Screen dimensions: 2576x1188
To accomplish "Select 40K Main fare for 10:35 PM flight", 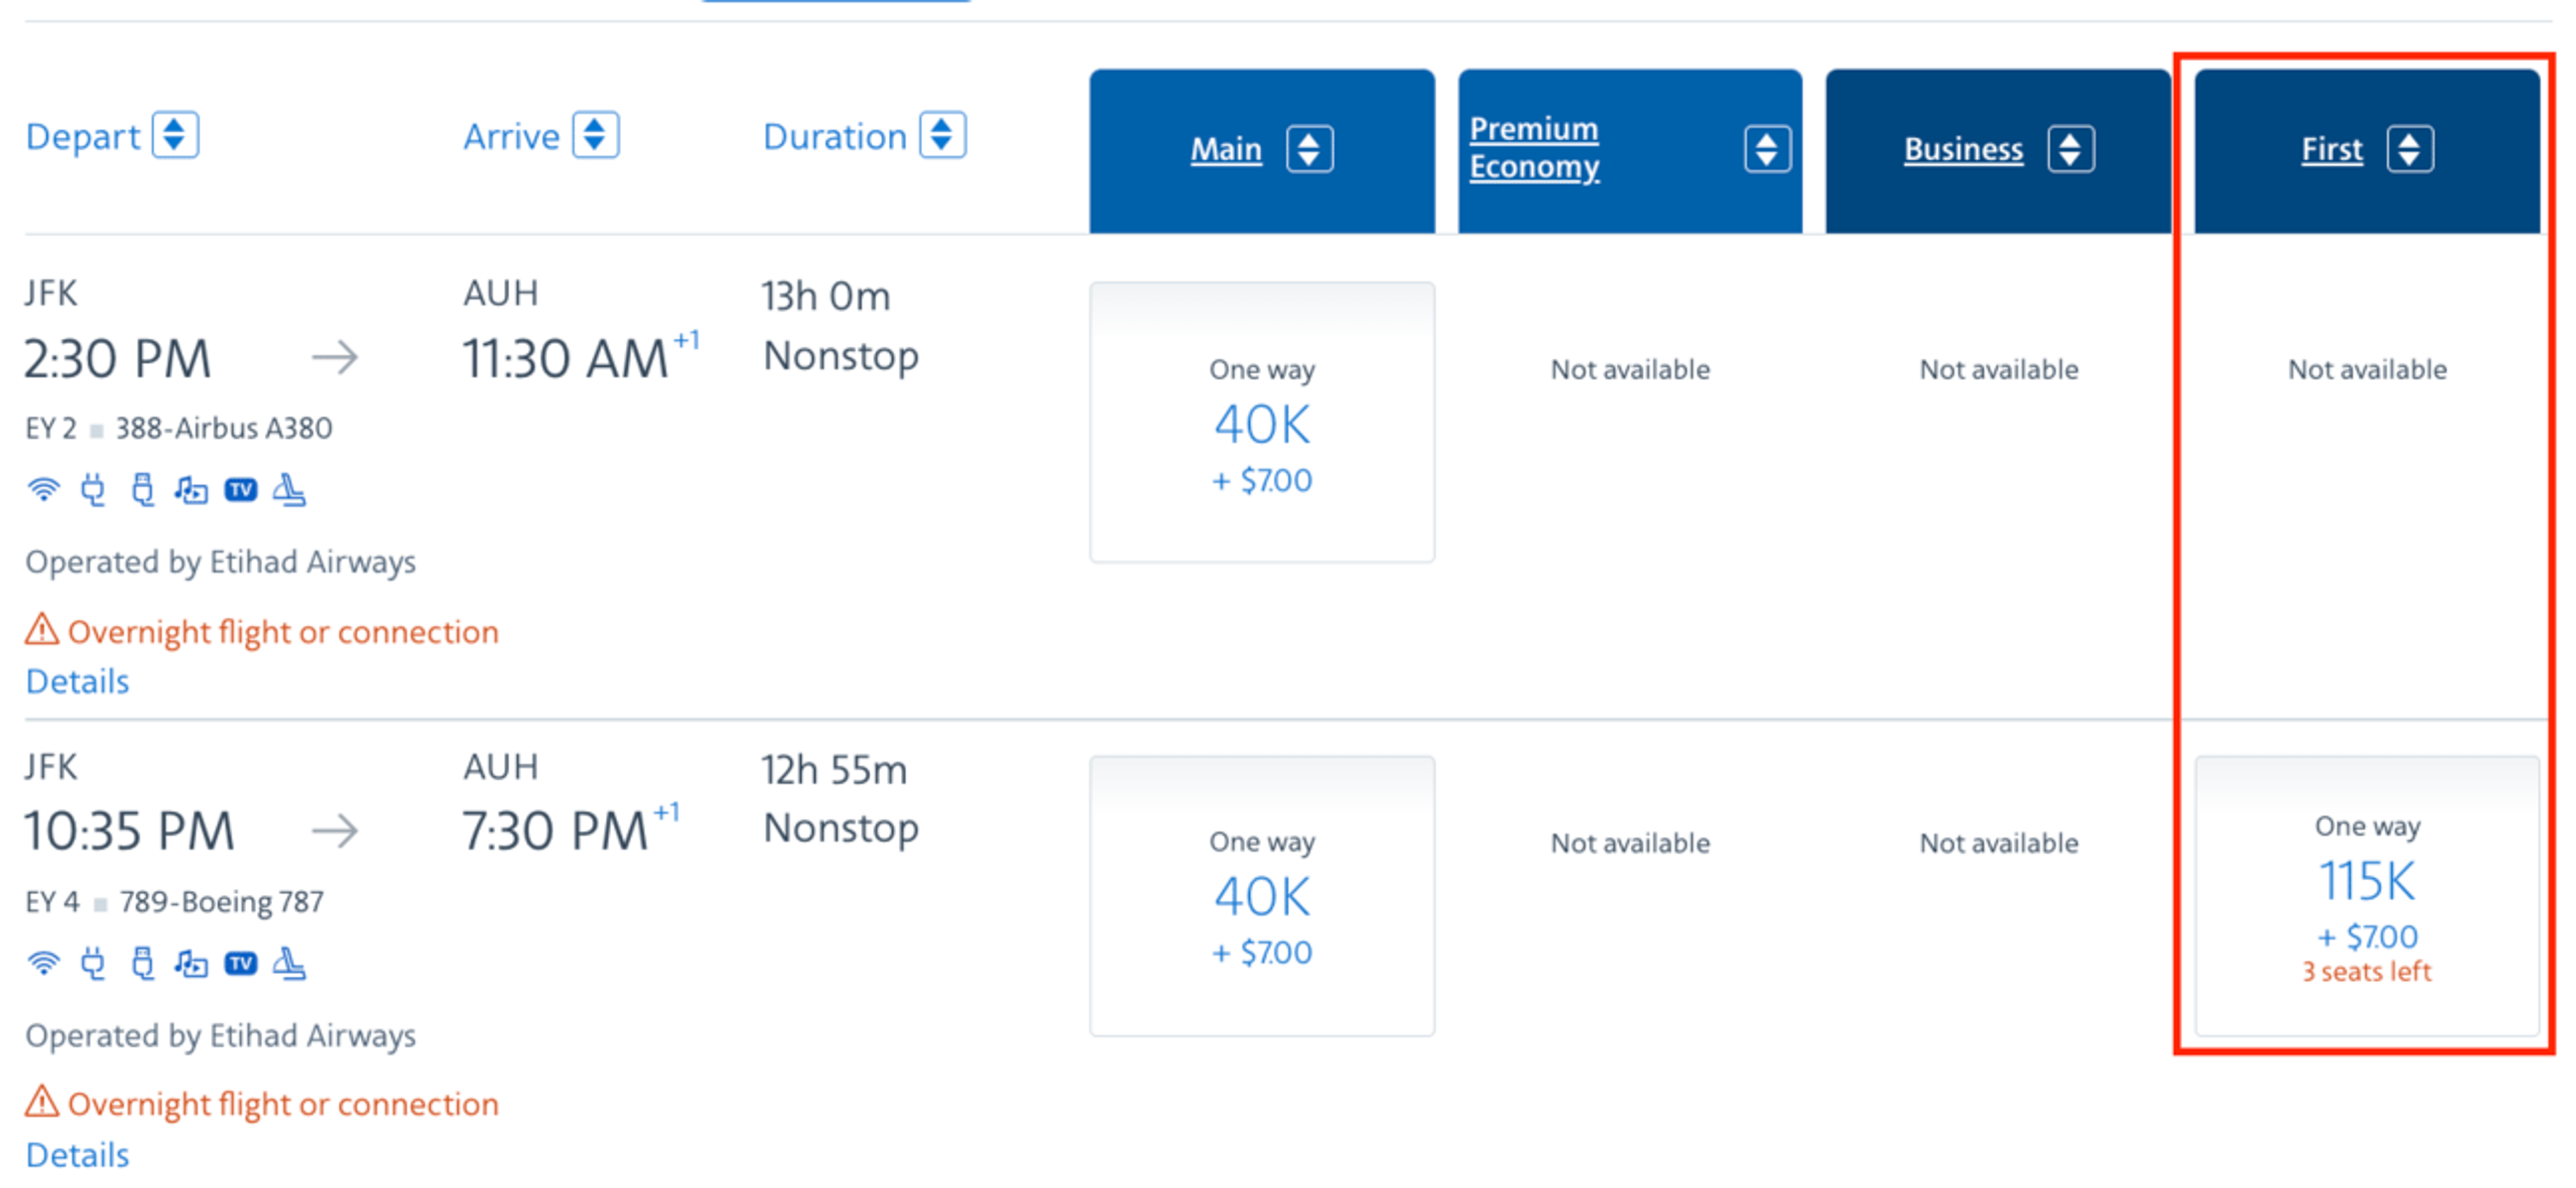I will point(1262,896).
